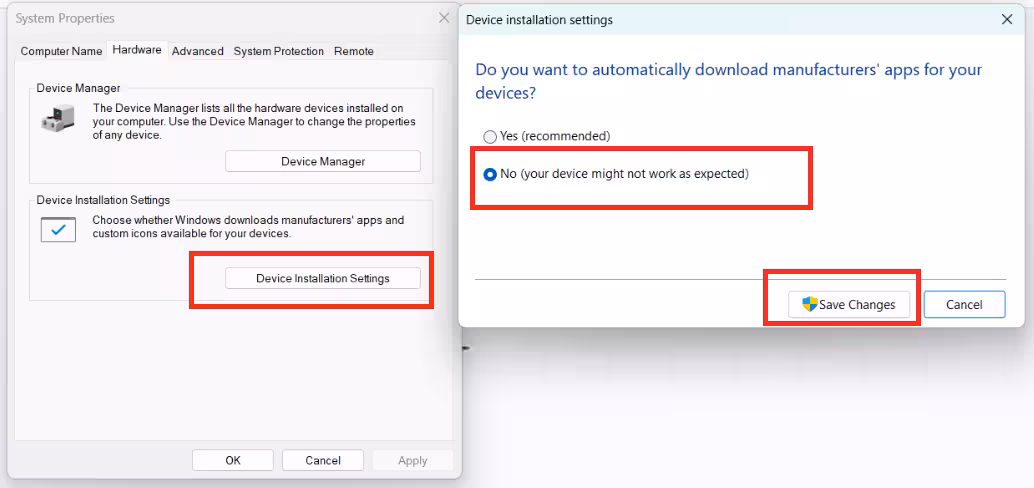1034x488 pixels.
Task: Choose No (your device might not work)
Action: 616,175
